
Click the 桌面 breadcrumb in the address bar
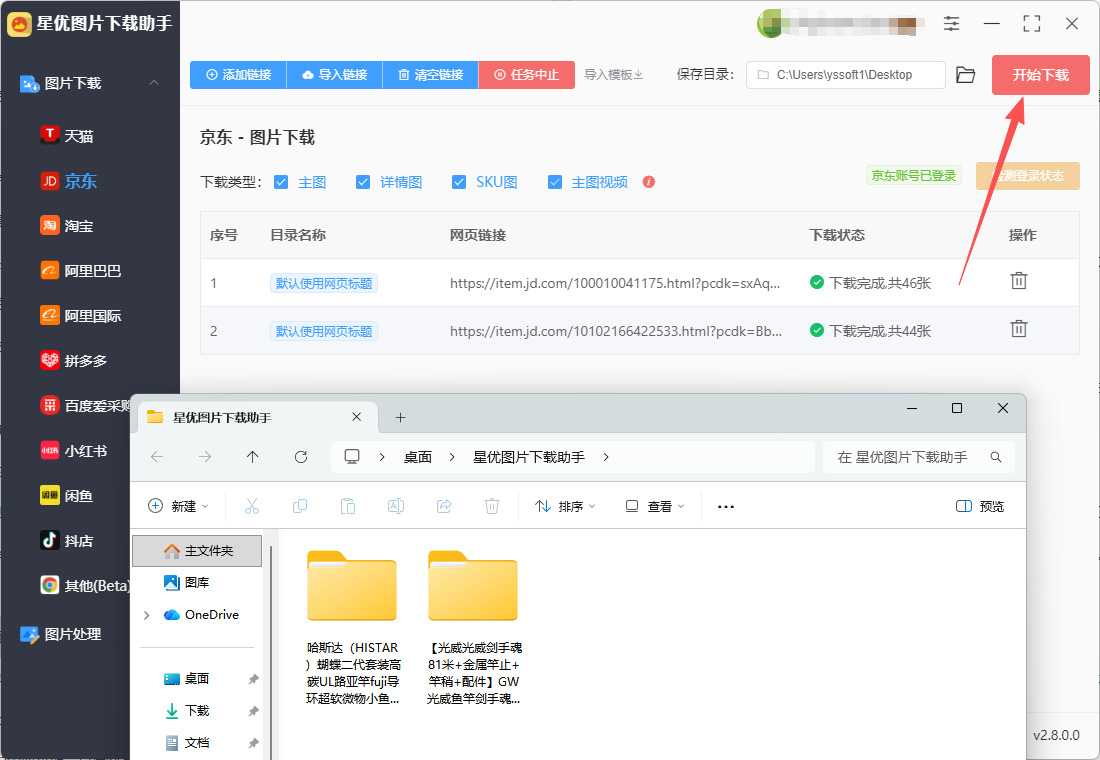[418, 457]
